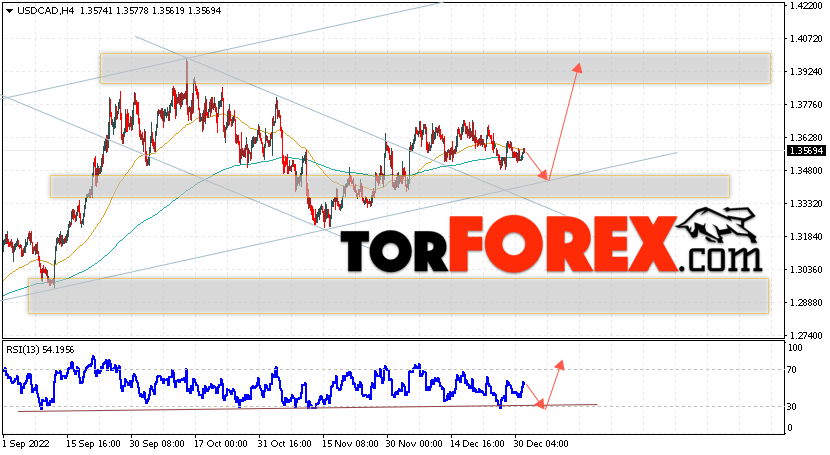Select the 1.39240 price axis value
830x455 pixels.
point(806,71)
